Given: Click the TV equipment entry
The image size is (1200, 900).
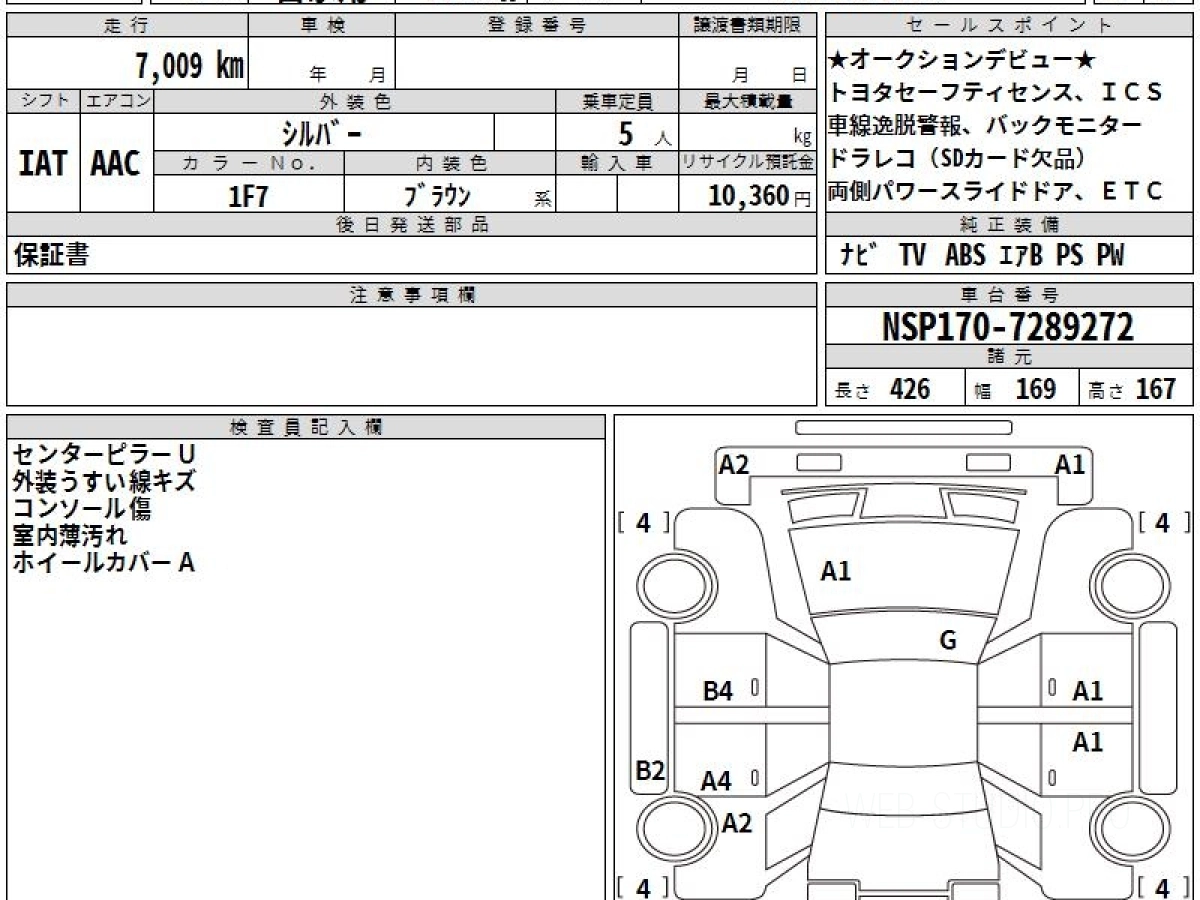Looking at the screenshot, I should (x=912, y=256).
